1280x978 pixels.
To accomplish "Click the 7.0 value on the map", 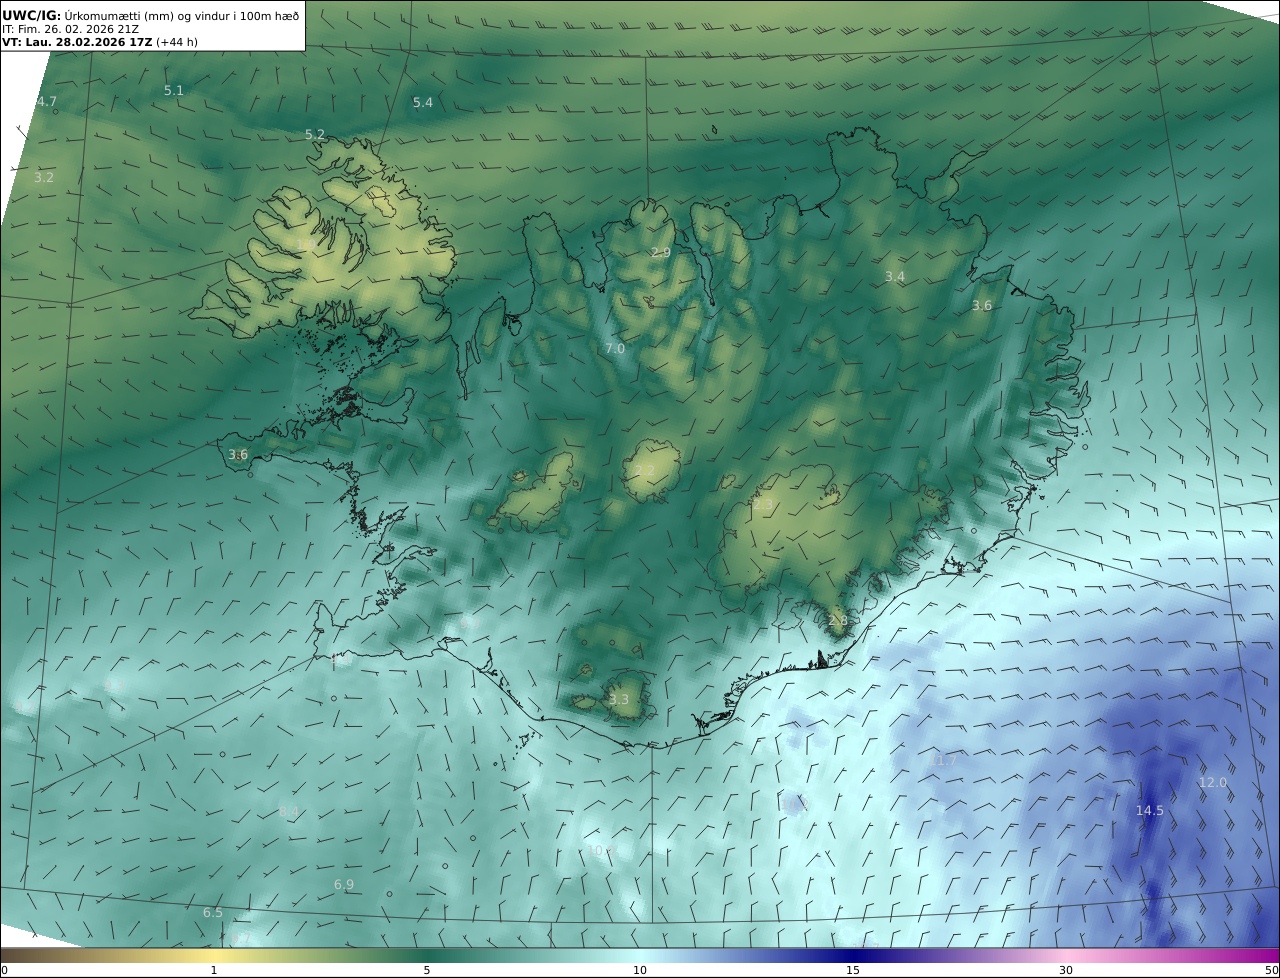I will pyautogui.click(x=615, y=349).
